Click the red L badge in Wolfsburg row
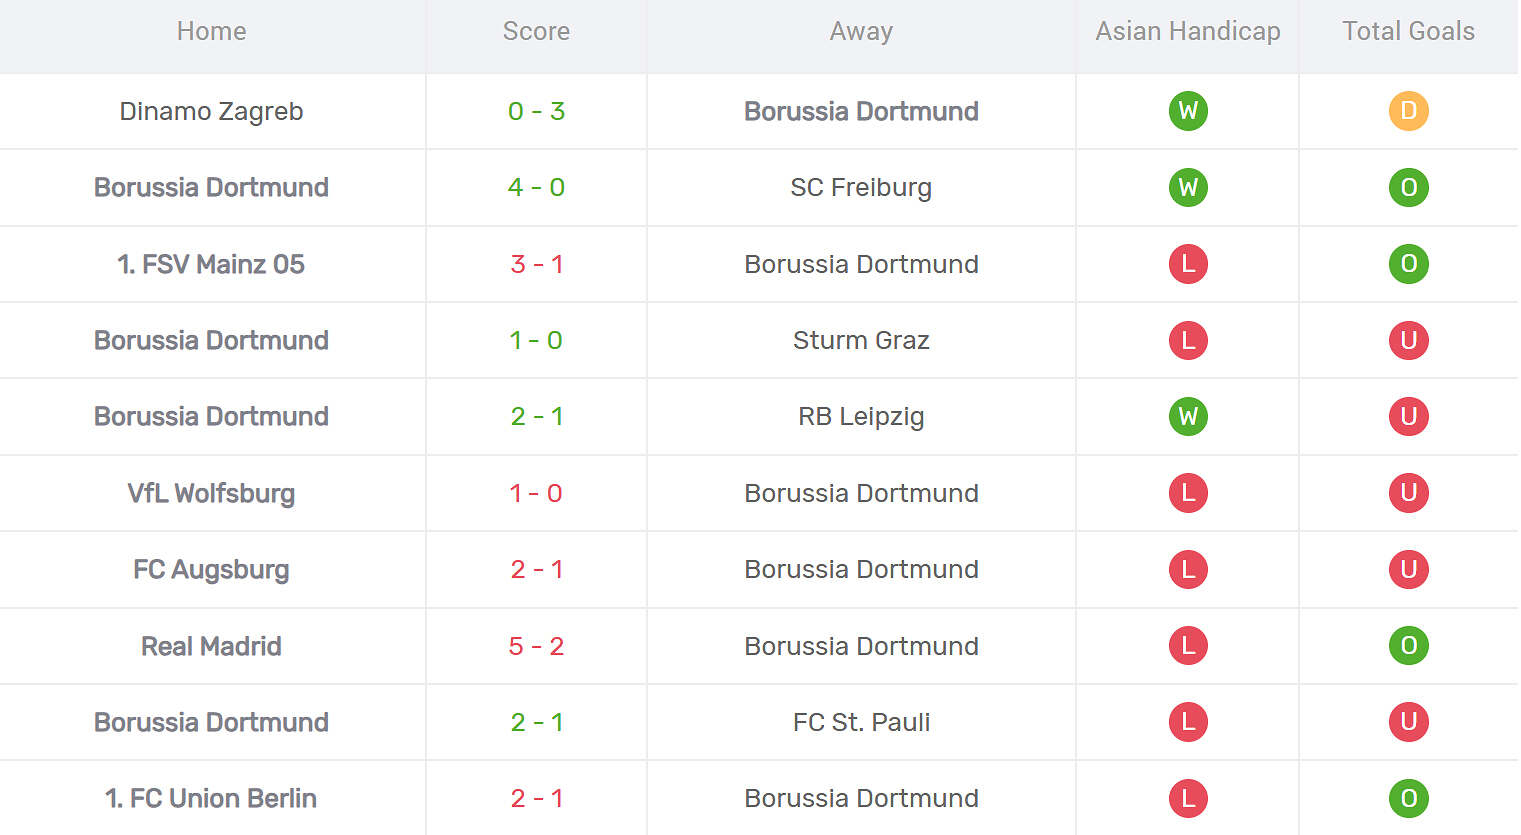Screen dimensions: 1521x835 1188,493
